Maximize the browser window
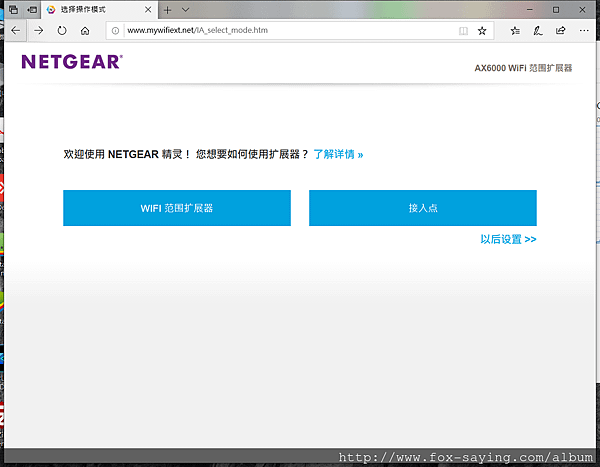 click(x=556, y=10)
